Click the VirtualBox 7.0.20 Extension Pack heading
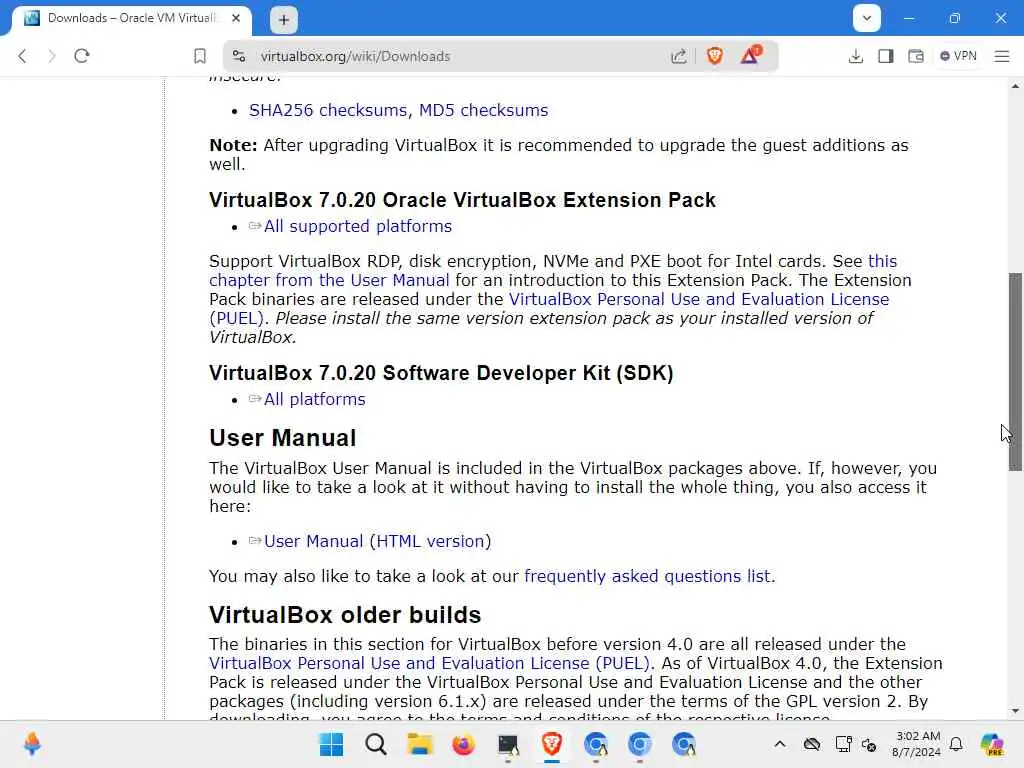The height and width of the screenshot is (768, 1024). [x=462, y=200]
